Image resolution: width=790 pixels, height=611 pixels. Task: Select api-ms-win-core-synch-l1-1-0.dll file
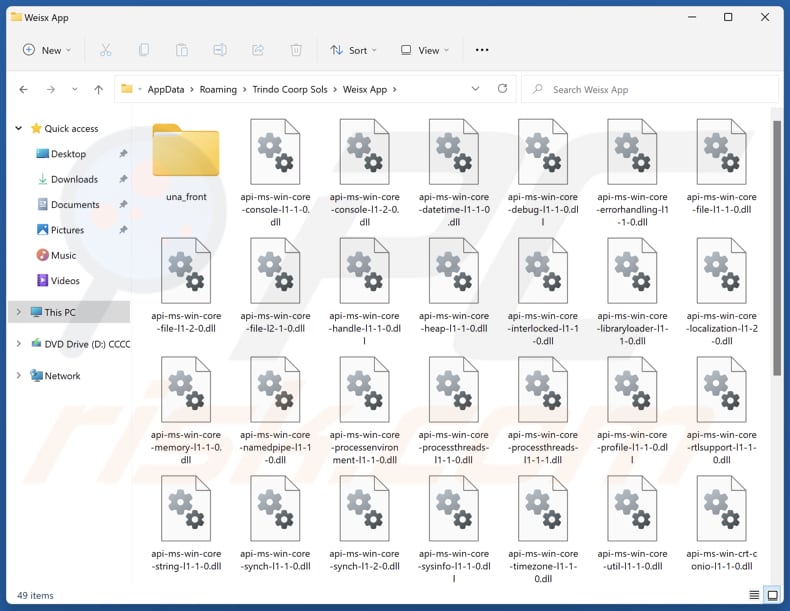275,523
